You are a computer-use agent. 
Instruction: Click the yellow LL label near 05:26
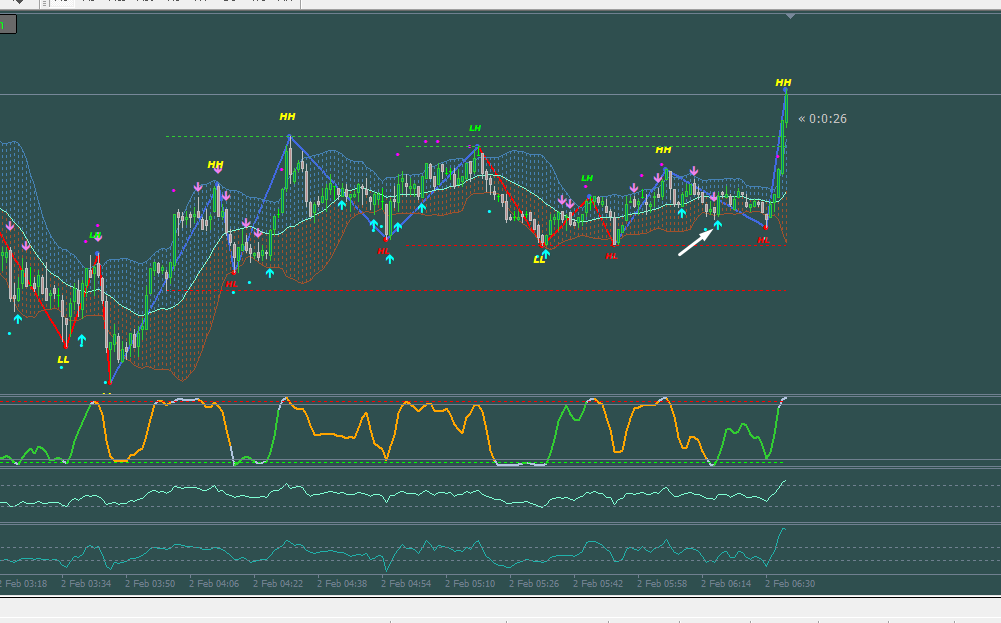pyautogui.click(x=539, y=260)
